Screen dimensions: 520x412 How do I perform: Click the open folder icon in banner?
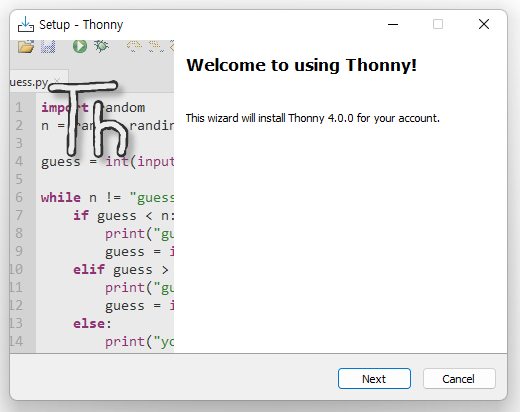point(26,46)
